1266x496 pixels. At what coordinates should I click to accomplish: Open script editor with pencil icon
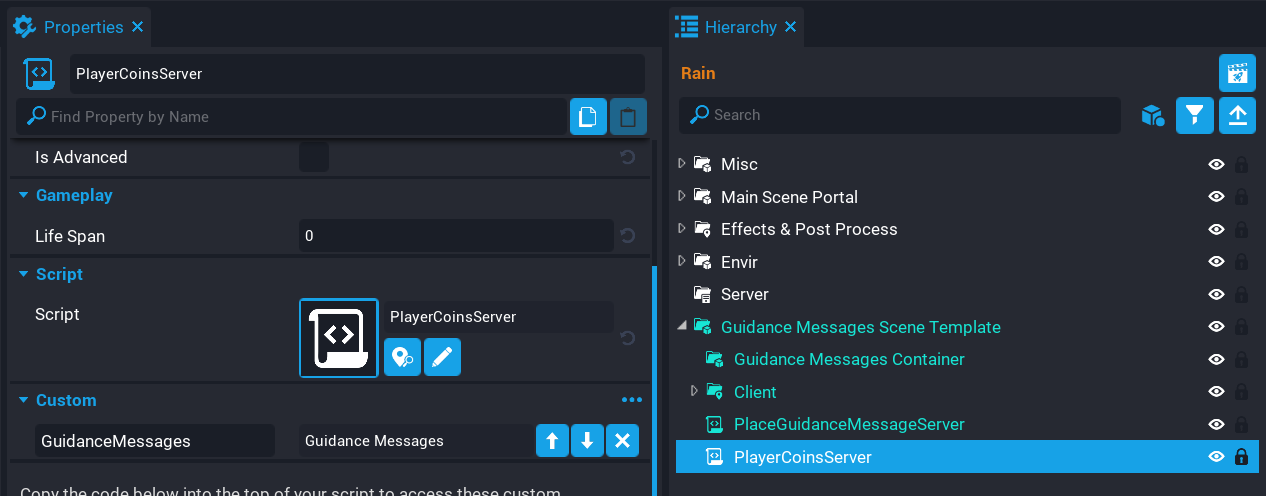coord(442,357)
